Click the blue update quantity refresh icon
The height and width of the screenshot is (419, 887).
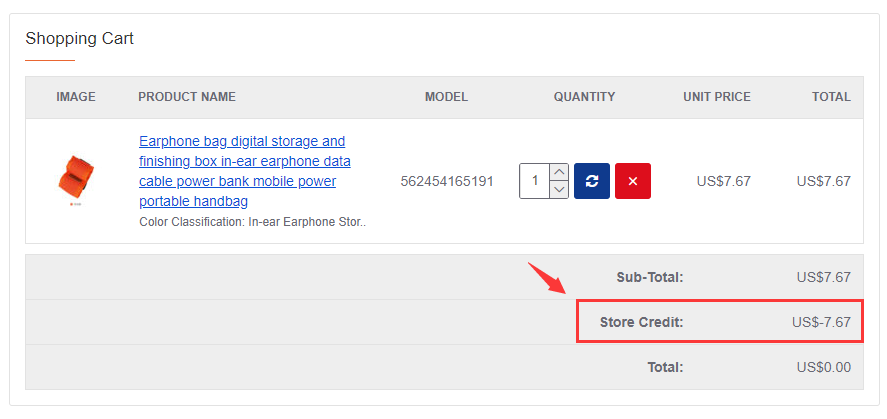592,181
